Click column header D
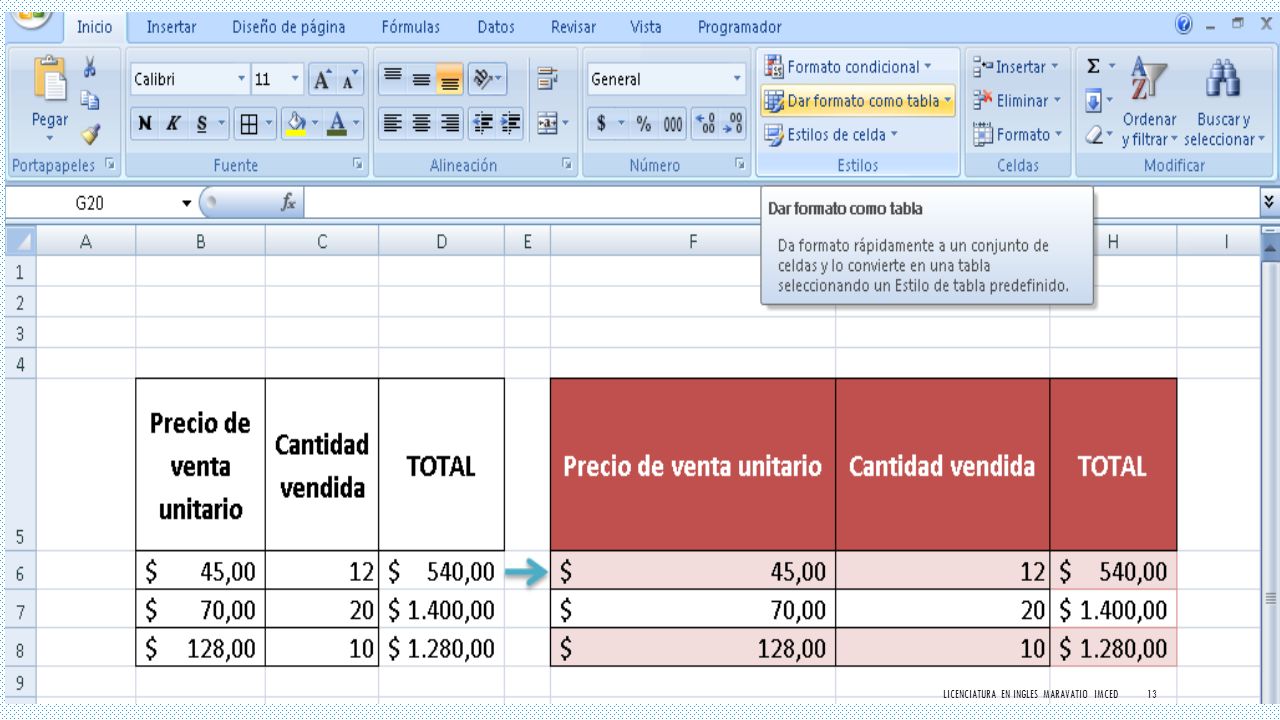Image resolution: width=1280 pixels, height=720 pixels. [441, 241]
